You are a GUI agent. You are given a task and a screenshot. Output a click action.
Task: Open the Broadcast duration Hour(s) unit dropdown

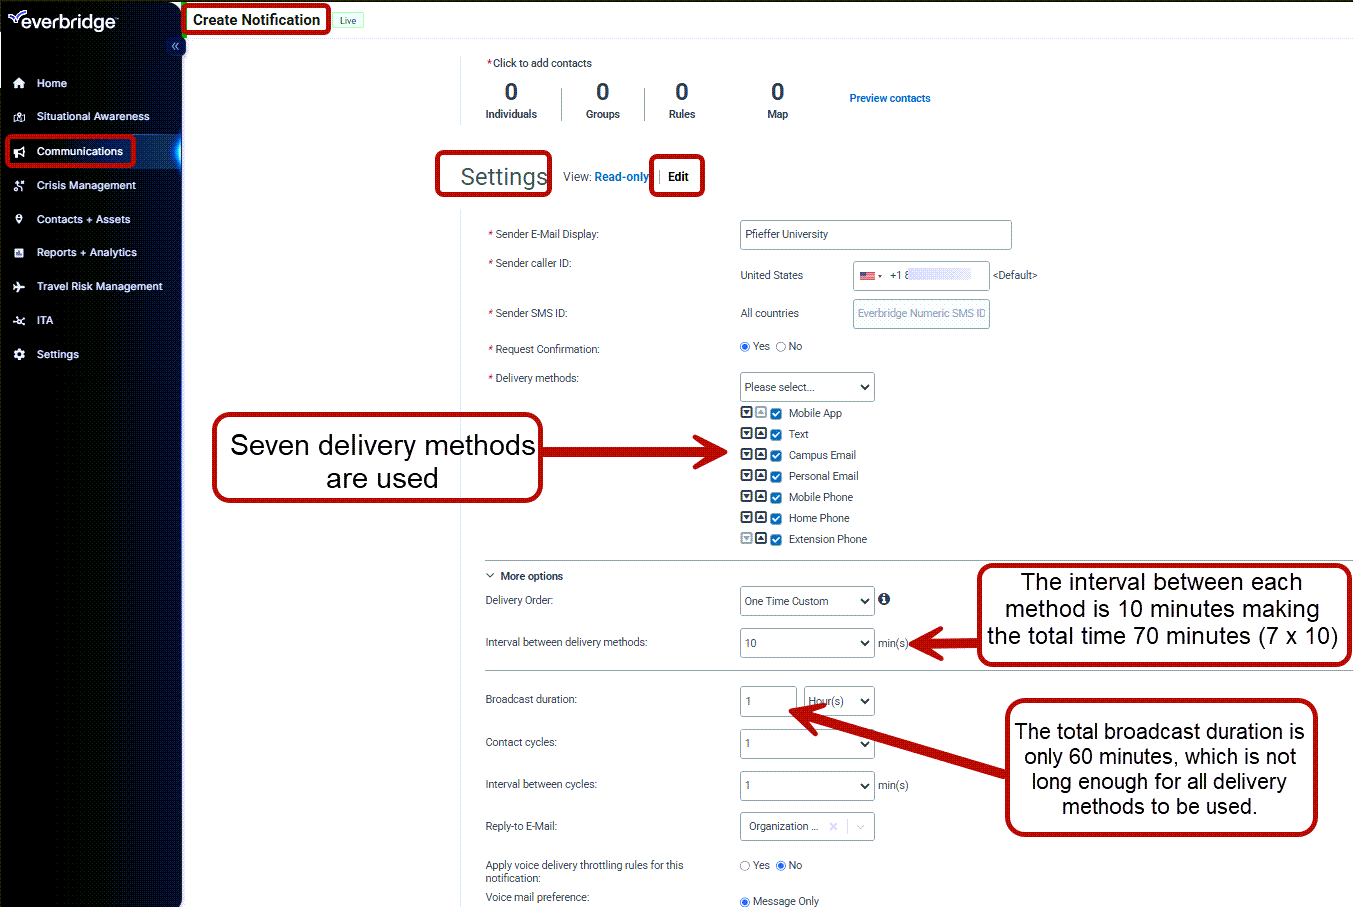[x=839, y=701]
